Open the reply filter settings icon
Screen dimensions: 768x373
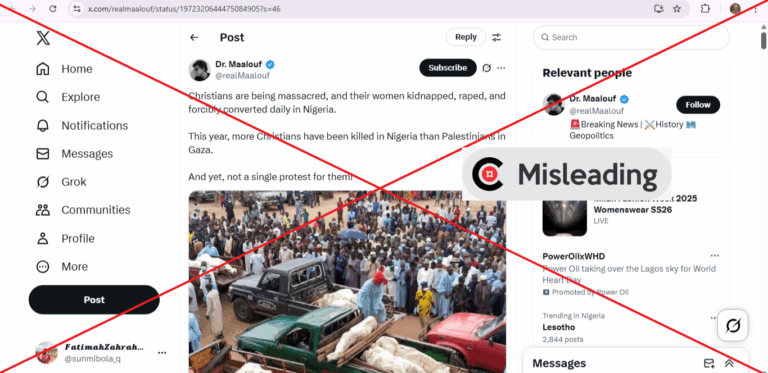point(497,37)
